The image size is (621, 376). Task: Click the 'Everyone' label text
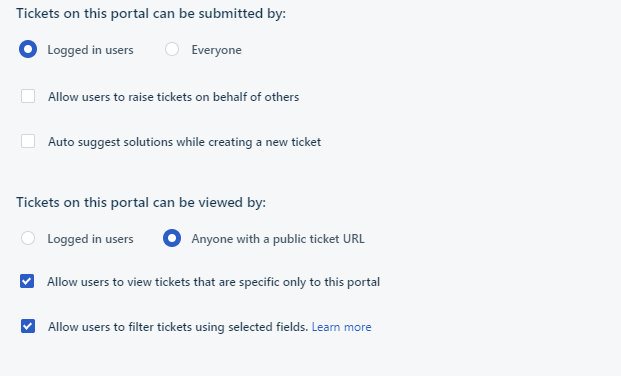tap(216, 50)
